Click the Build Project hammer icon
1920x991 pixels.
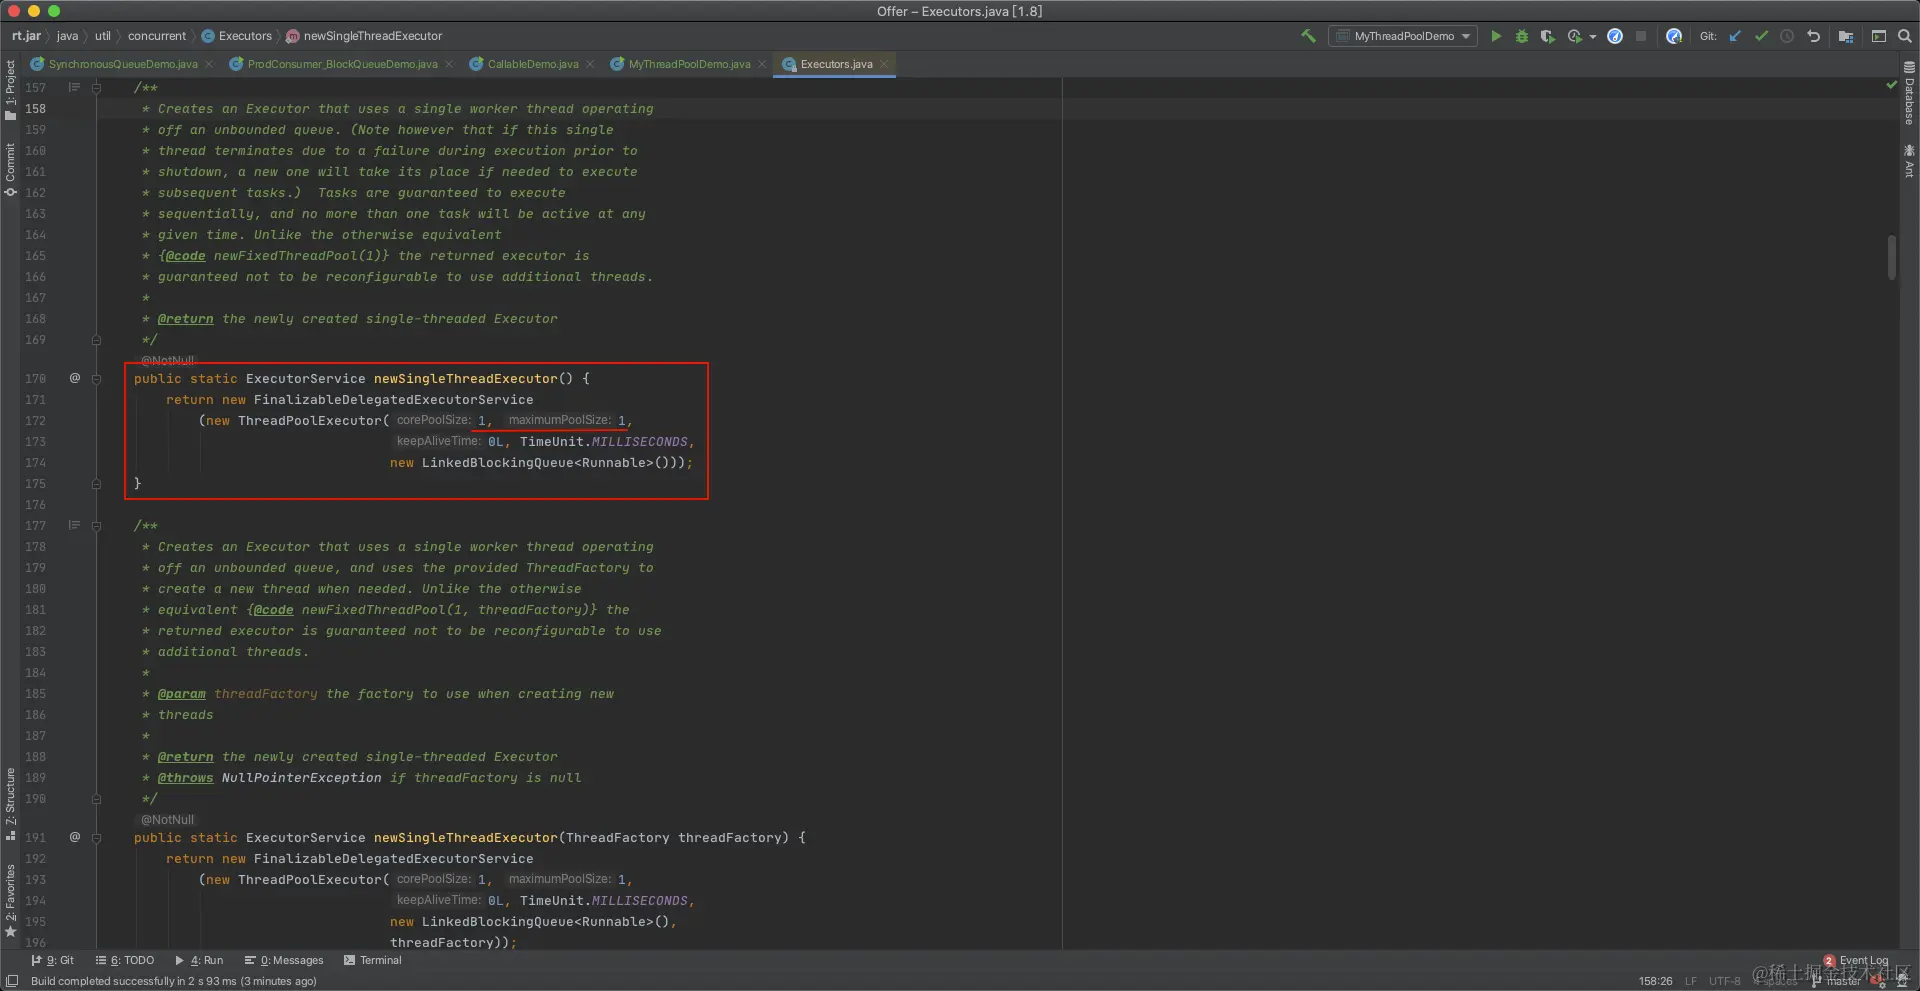1308,36
